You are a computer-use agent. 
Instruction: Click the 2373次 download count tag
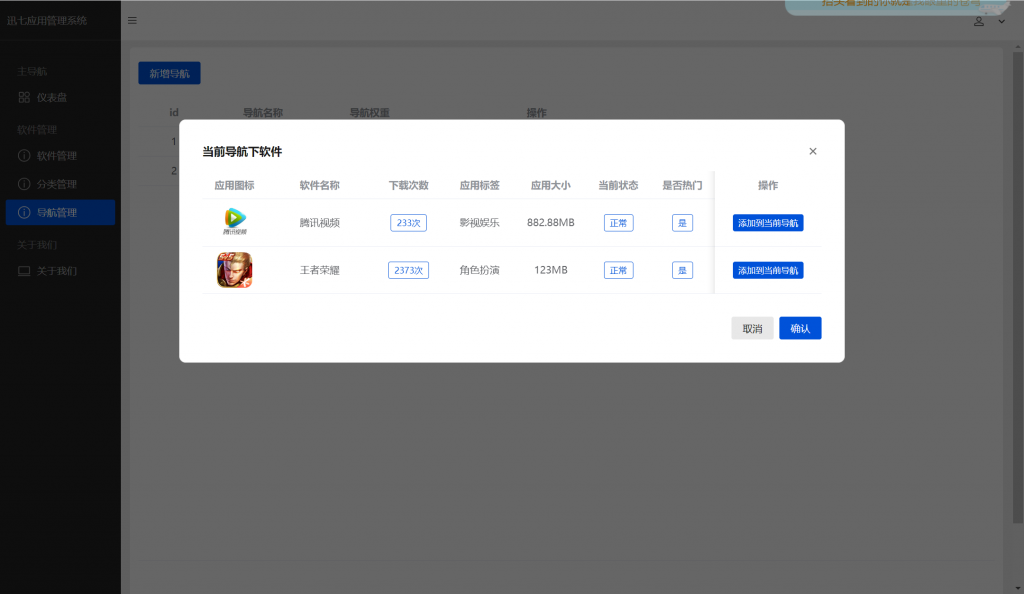pos(408,270)
